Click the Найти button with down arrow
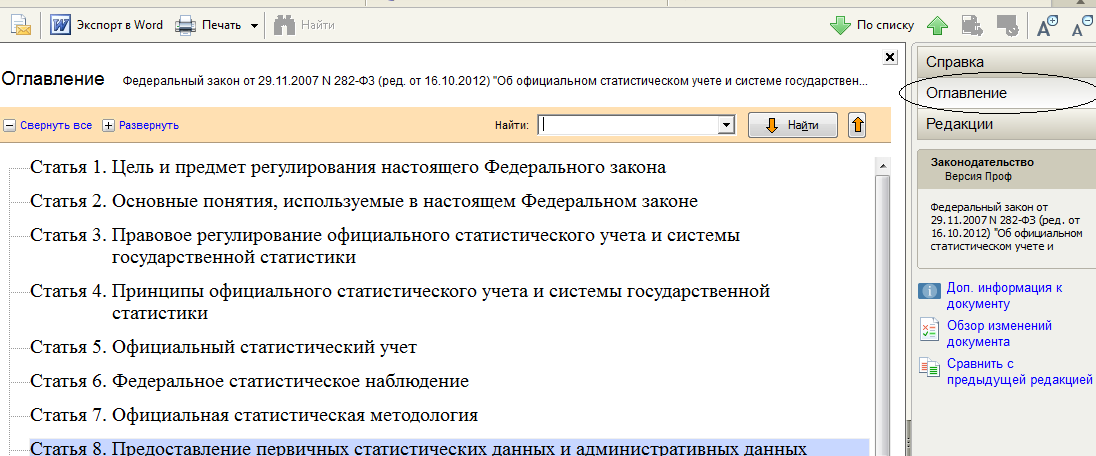 793,125
